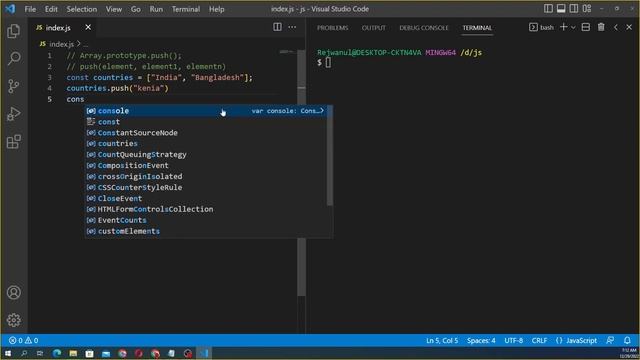The width and height of the screenshot is (640, 360).
Task: Click Ln 5, Col 5 status item
Action: (442, 340)
